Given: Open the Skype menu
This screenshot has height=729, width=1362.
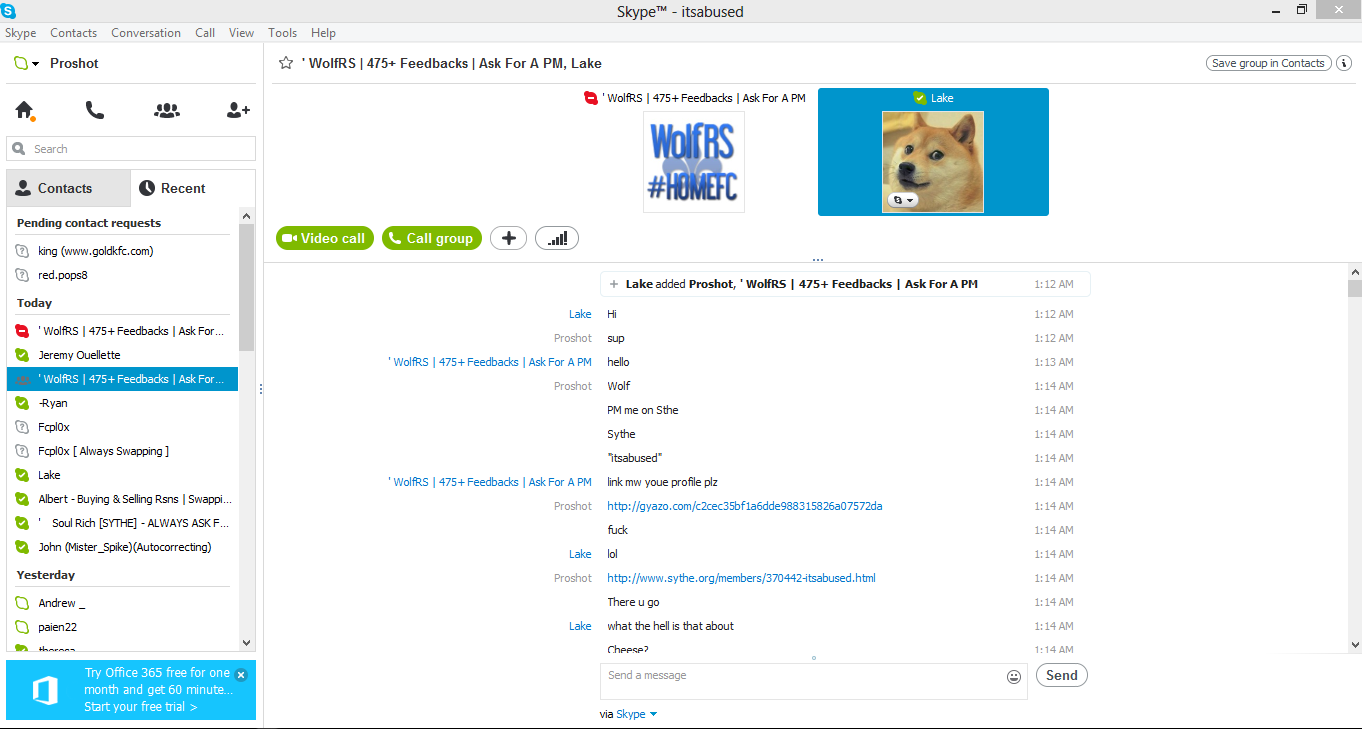Looking at the screenshot, I should 21,33.
